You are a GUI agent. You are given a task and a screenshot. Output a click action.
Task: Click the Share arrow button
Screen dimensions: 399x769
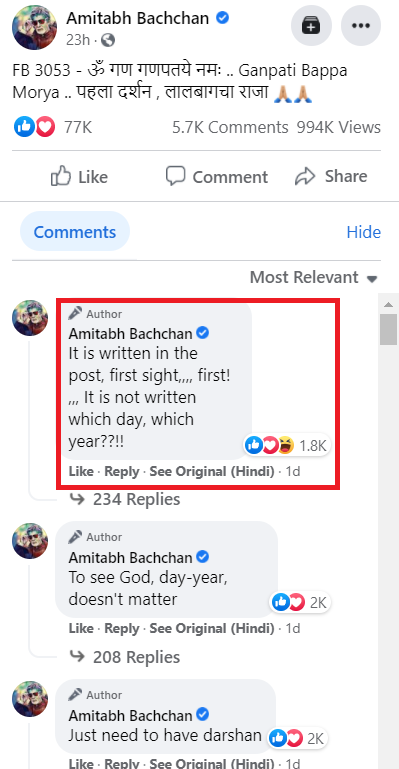tap(331, 177)
